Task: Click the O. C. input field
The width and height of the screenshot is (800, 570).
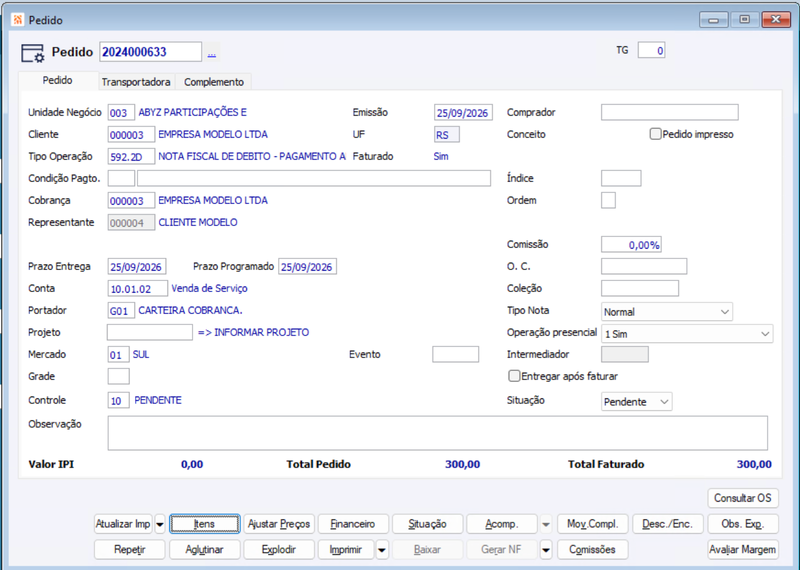Action: (x=644, y=266)
